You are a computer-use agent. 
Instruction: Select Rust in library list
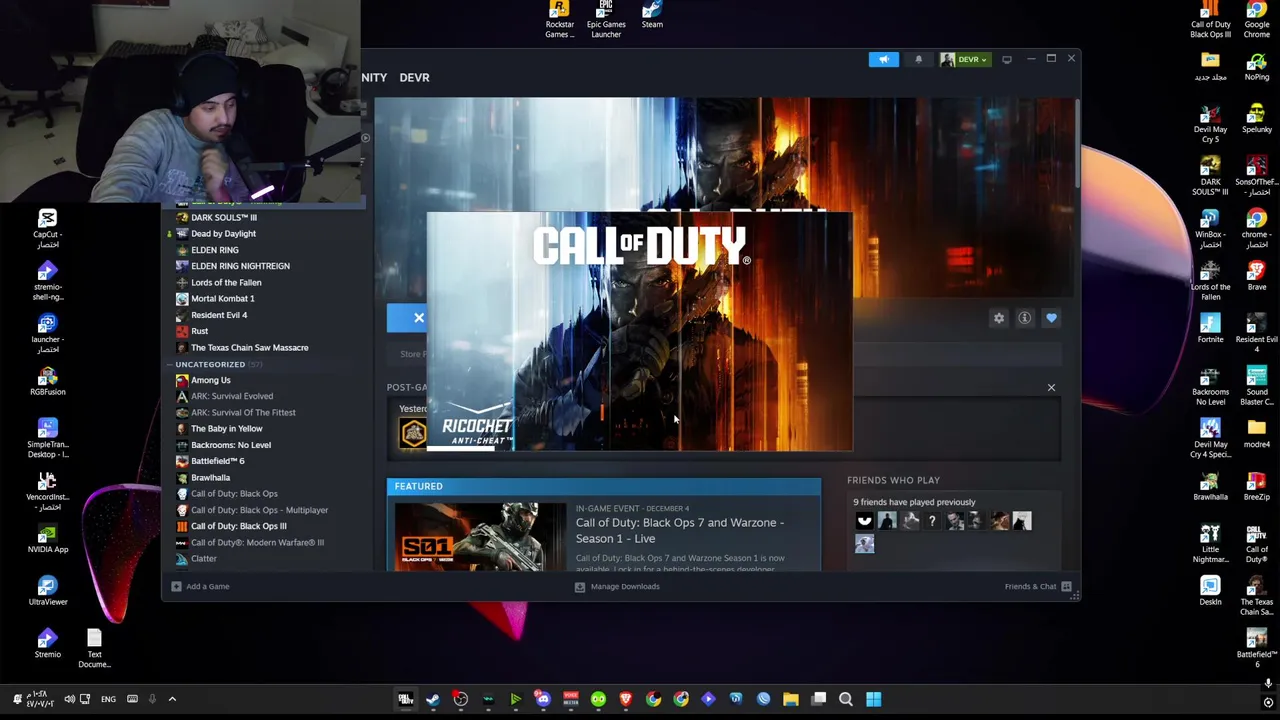[199, 331]
